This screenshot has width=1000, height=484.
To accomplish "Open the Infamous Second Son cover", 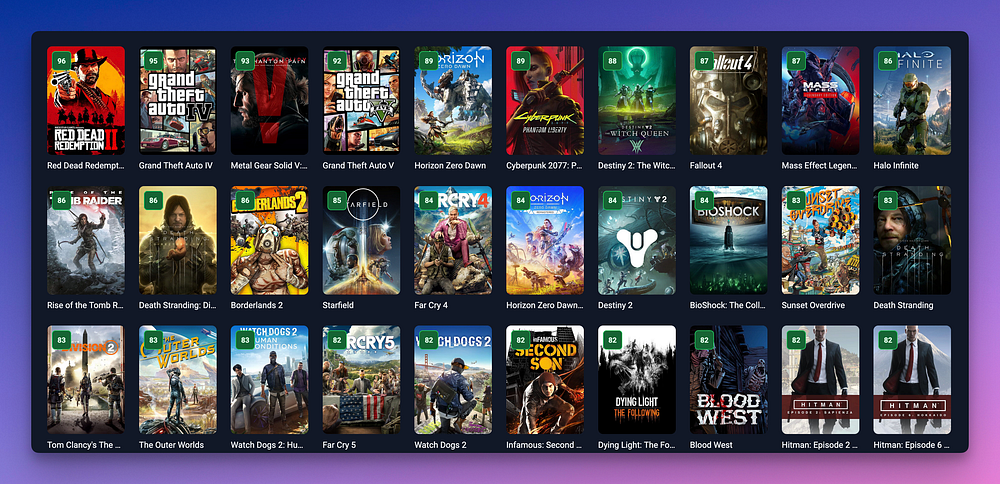I will click(545, 380).
